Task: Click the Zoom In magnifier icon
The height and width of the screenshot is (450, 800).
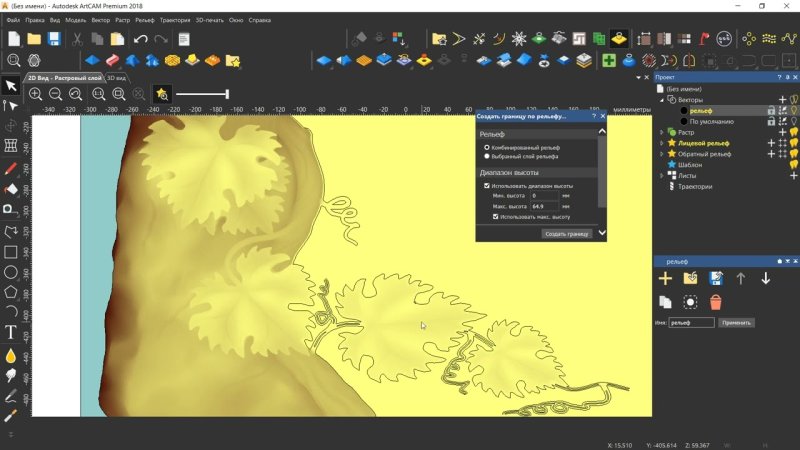Action: 35,94
